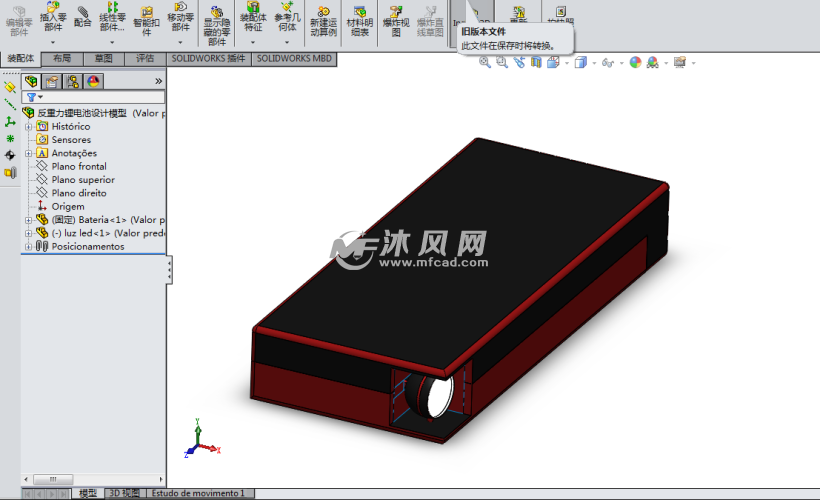Switch to the 3D 视图 bottom tab
This screenshot has height=500, width=820.
(x=124, y=493)
